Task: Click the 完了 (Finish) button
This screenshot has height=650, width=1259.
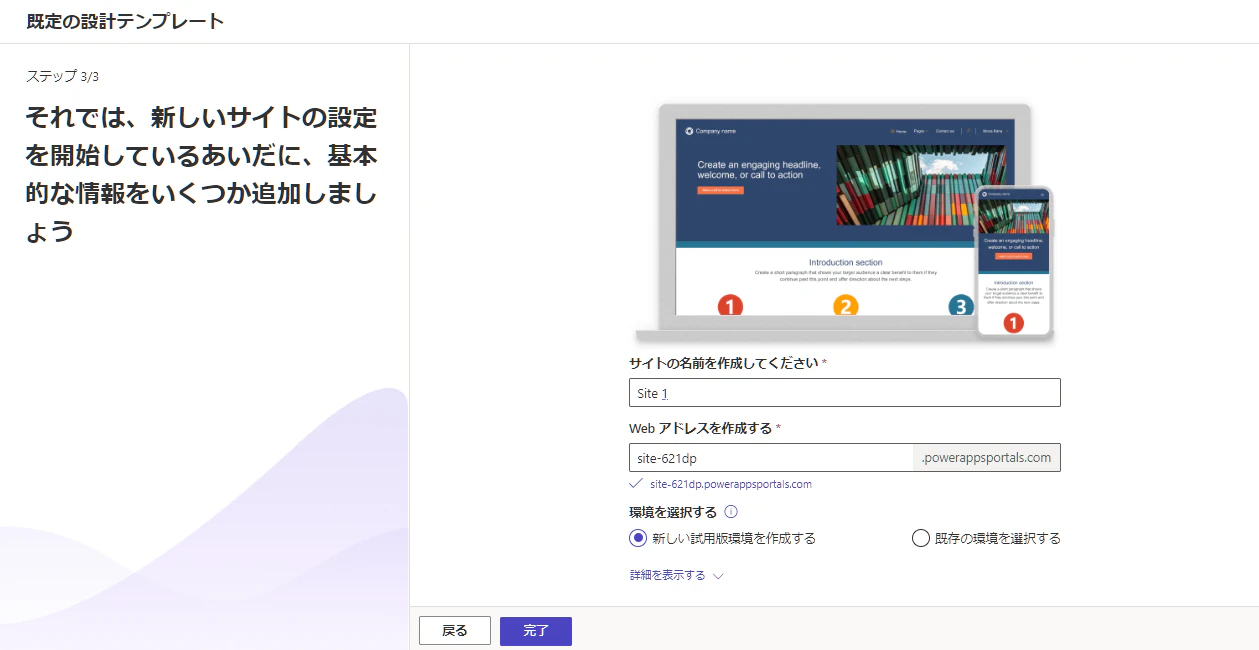Action: click(x=536, y=631)
